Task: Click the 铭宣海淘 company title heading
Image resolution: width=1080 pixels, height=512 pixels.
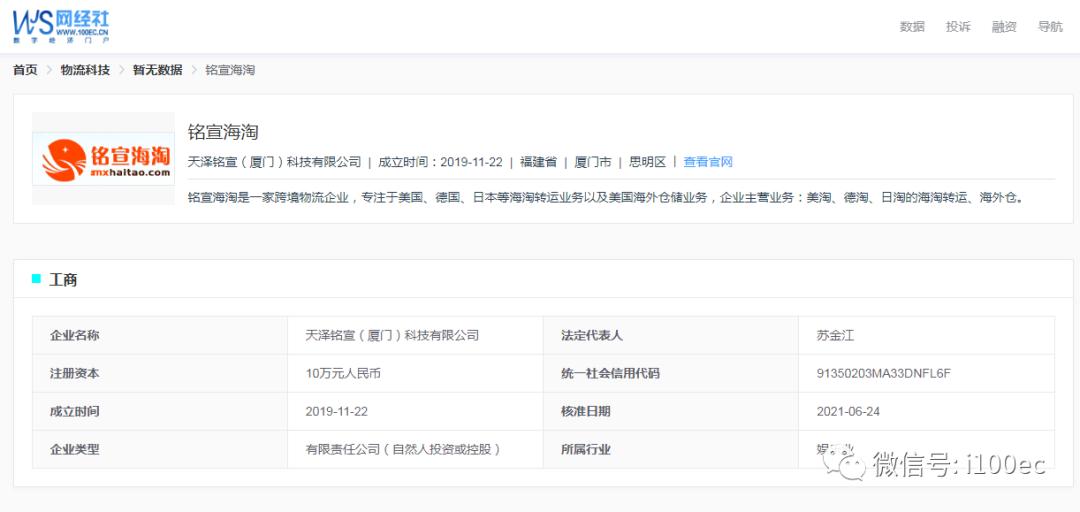Action: pyautogui.click(x=223, y=132)
